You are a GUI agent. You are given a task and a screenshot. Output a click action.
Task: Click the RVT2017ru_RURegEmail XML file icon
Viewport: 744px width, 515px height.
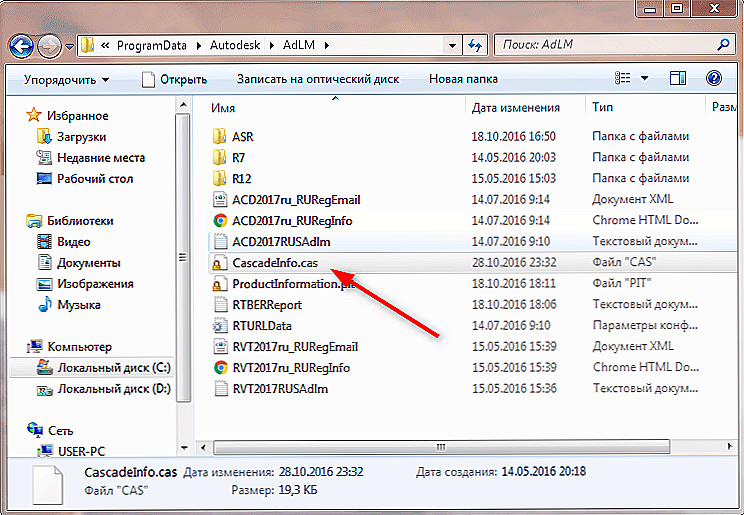coord(220,346)
